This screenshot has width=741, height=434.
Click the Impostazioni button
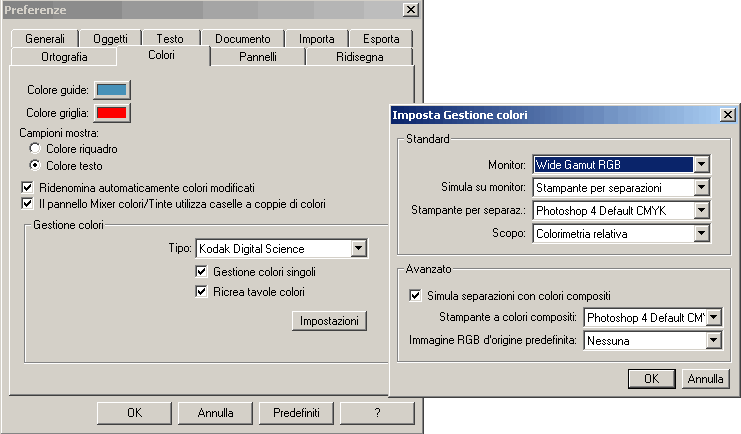click(x=329, y=321)
